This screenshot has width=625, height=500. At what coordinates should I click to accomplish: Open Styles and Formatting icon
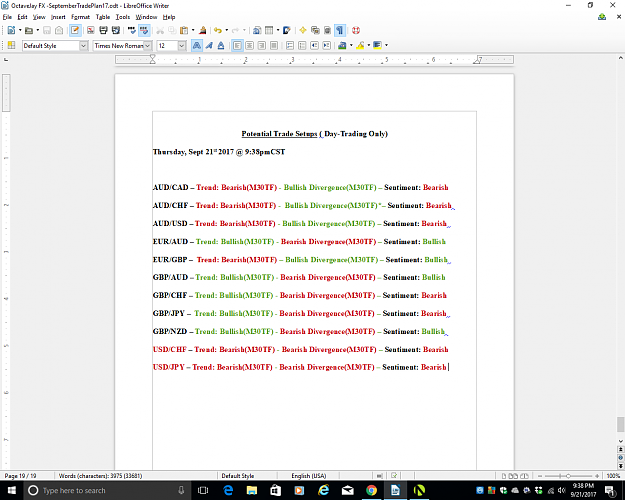pos(11,45)
